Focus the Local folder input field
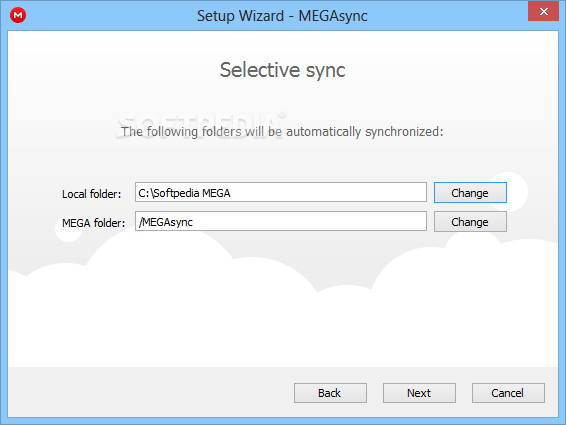 coord(281,192)
